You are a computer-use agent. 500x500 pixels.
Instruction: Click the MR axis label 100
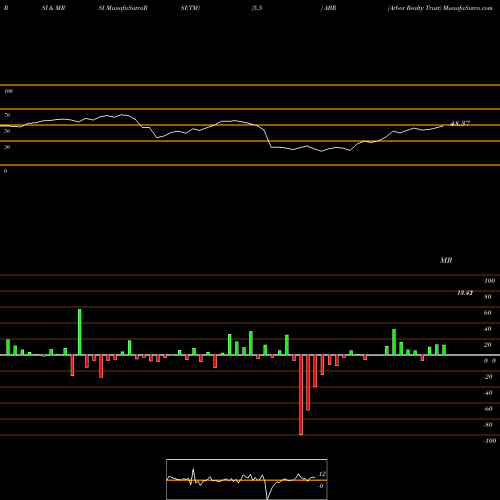coord(489,281)
